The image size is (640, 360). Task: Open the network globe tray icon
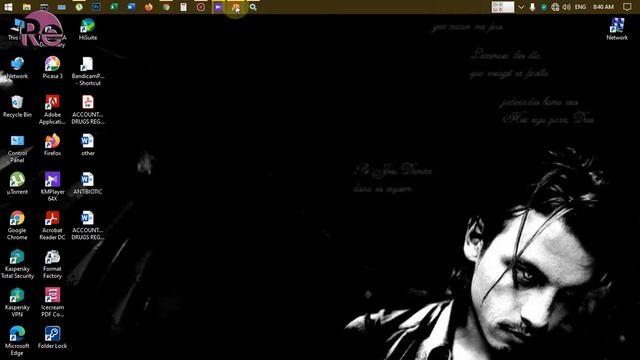[555, 7]
